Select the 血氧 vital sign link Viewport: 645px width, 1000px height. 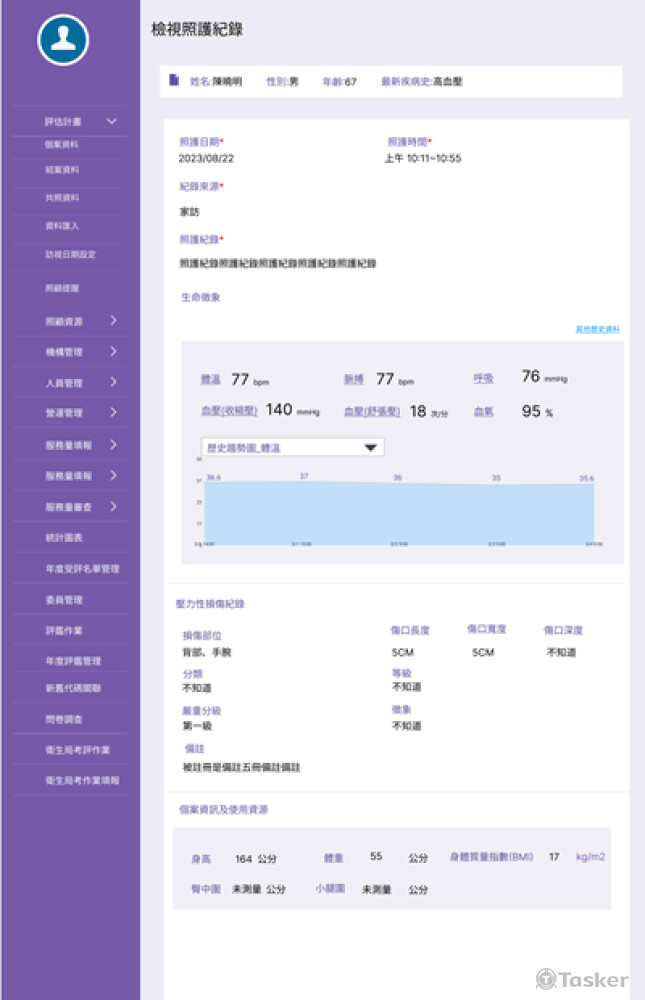[x=483, y=411]
